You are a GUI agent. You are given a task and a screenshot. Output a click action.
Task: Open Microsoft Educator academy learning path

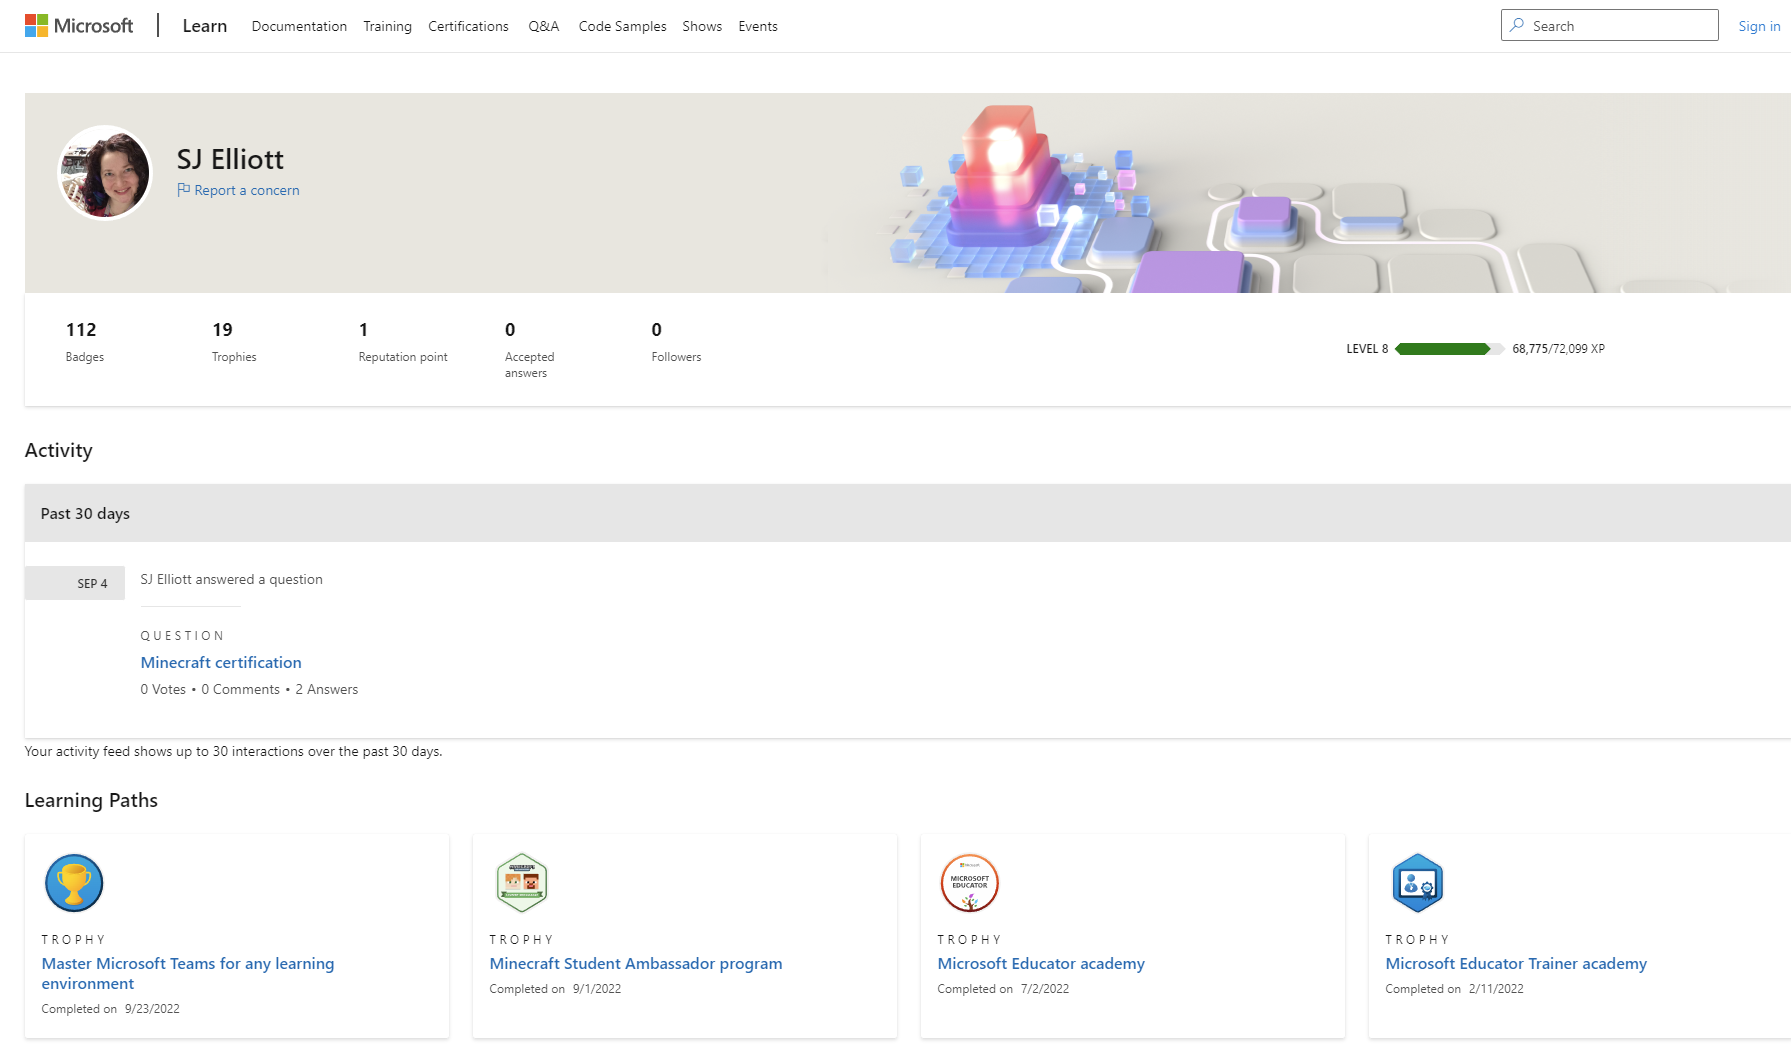point(1041,963)
